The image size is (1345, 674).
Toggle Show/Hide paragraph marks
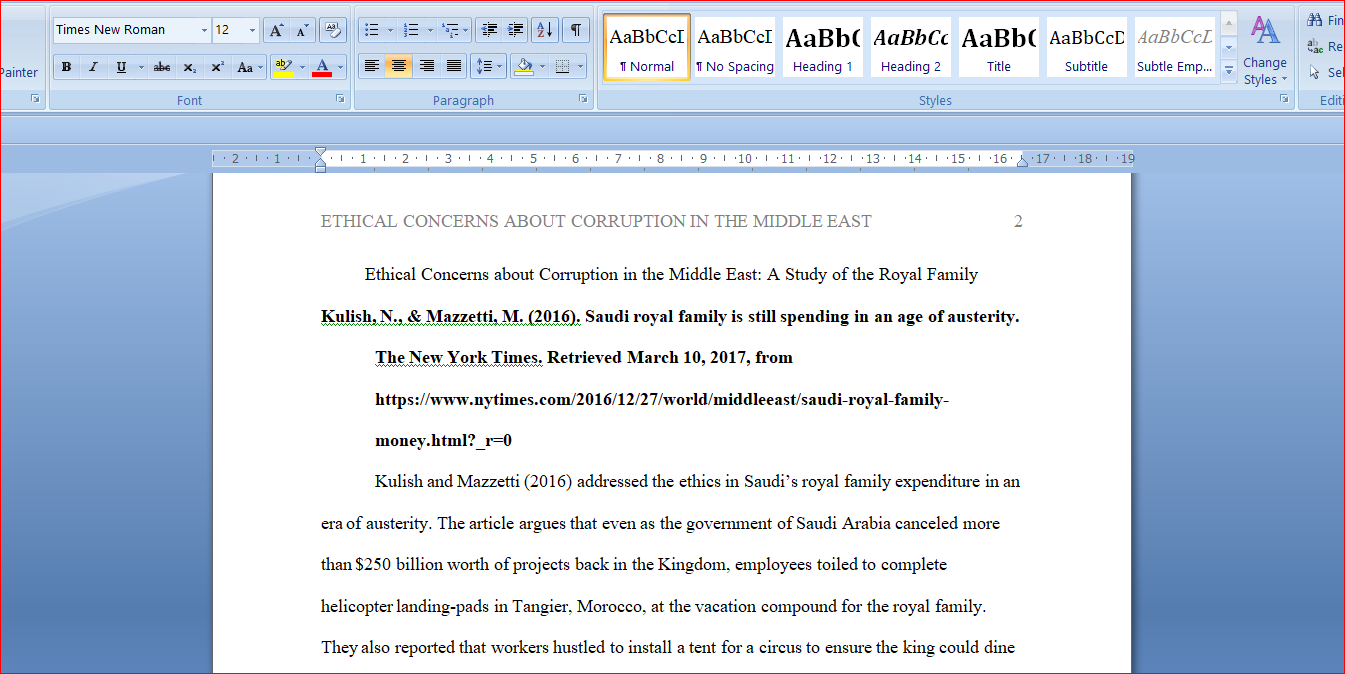(575, 30)
